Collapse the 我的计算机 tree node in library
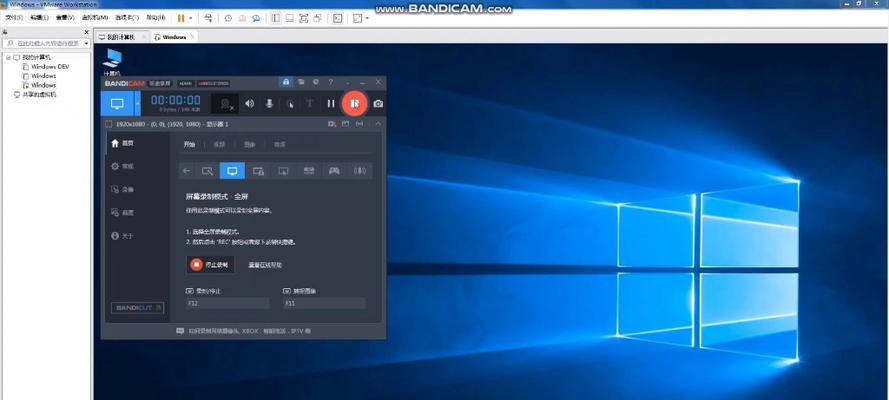 [8, 57]
